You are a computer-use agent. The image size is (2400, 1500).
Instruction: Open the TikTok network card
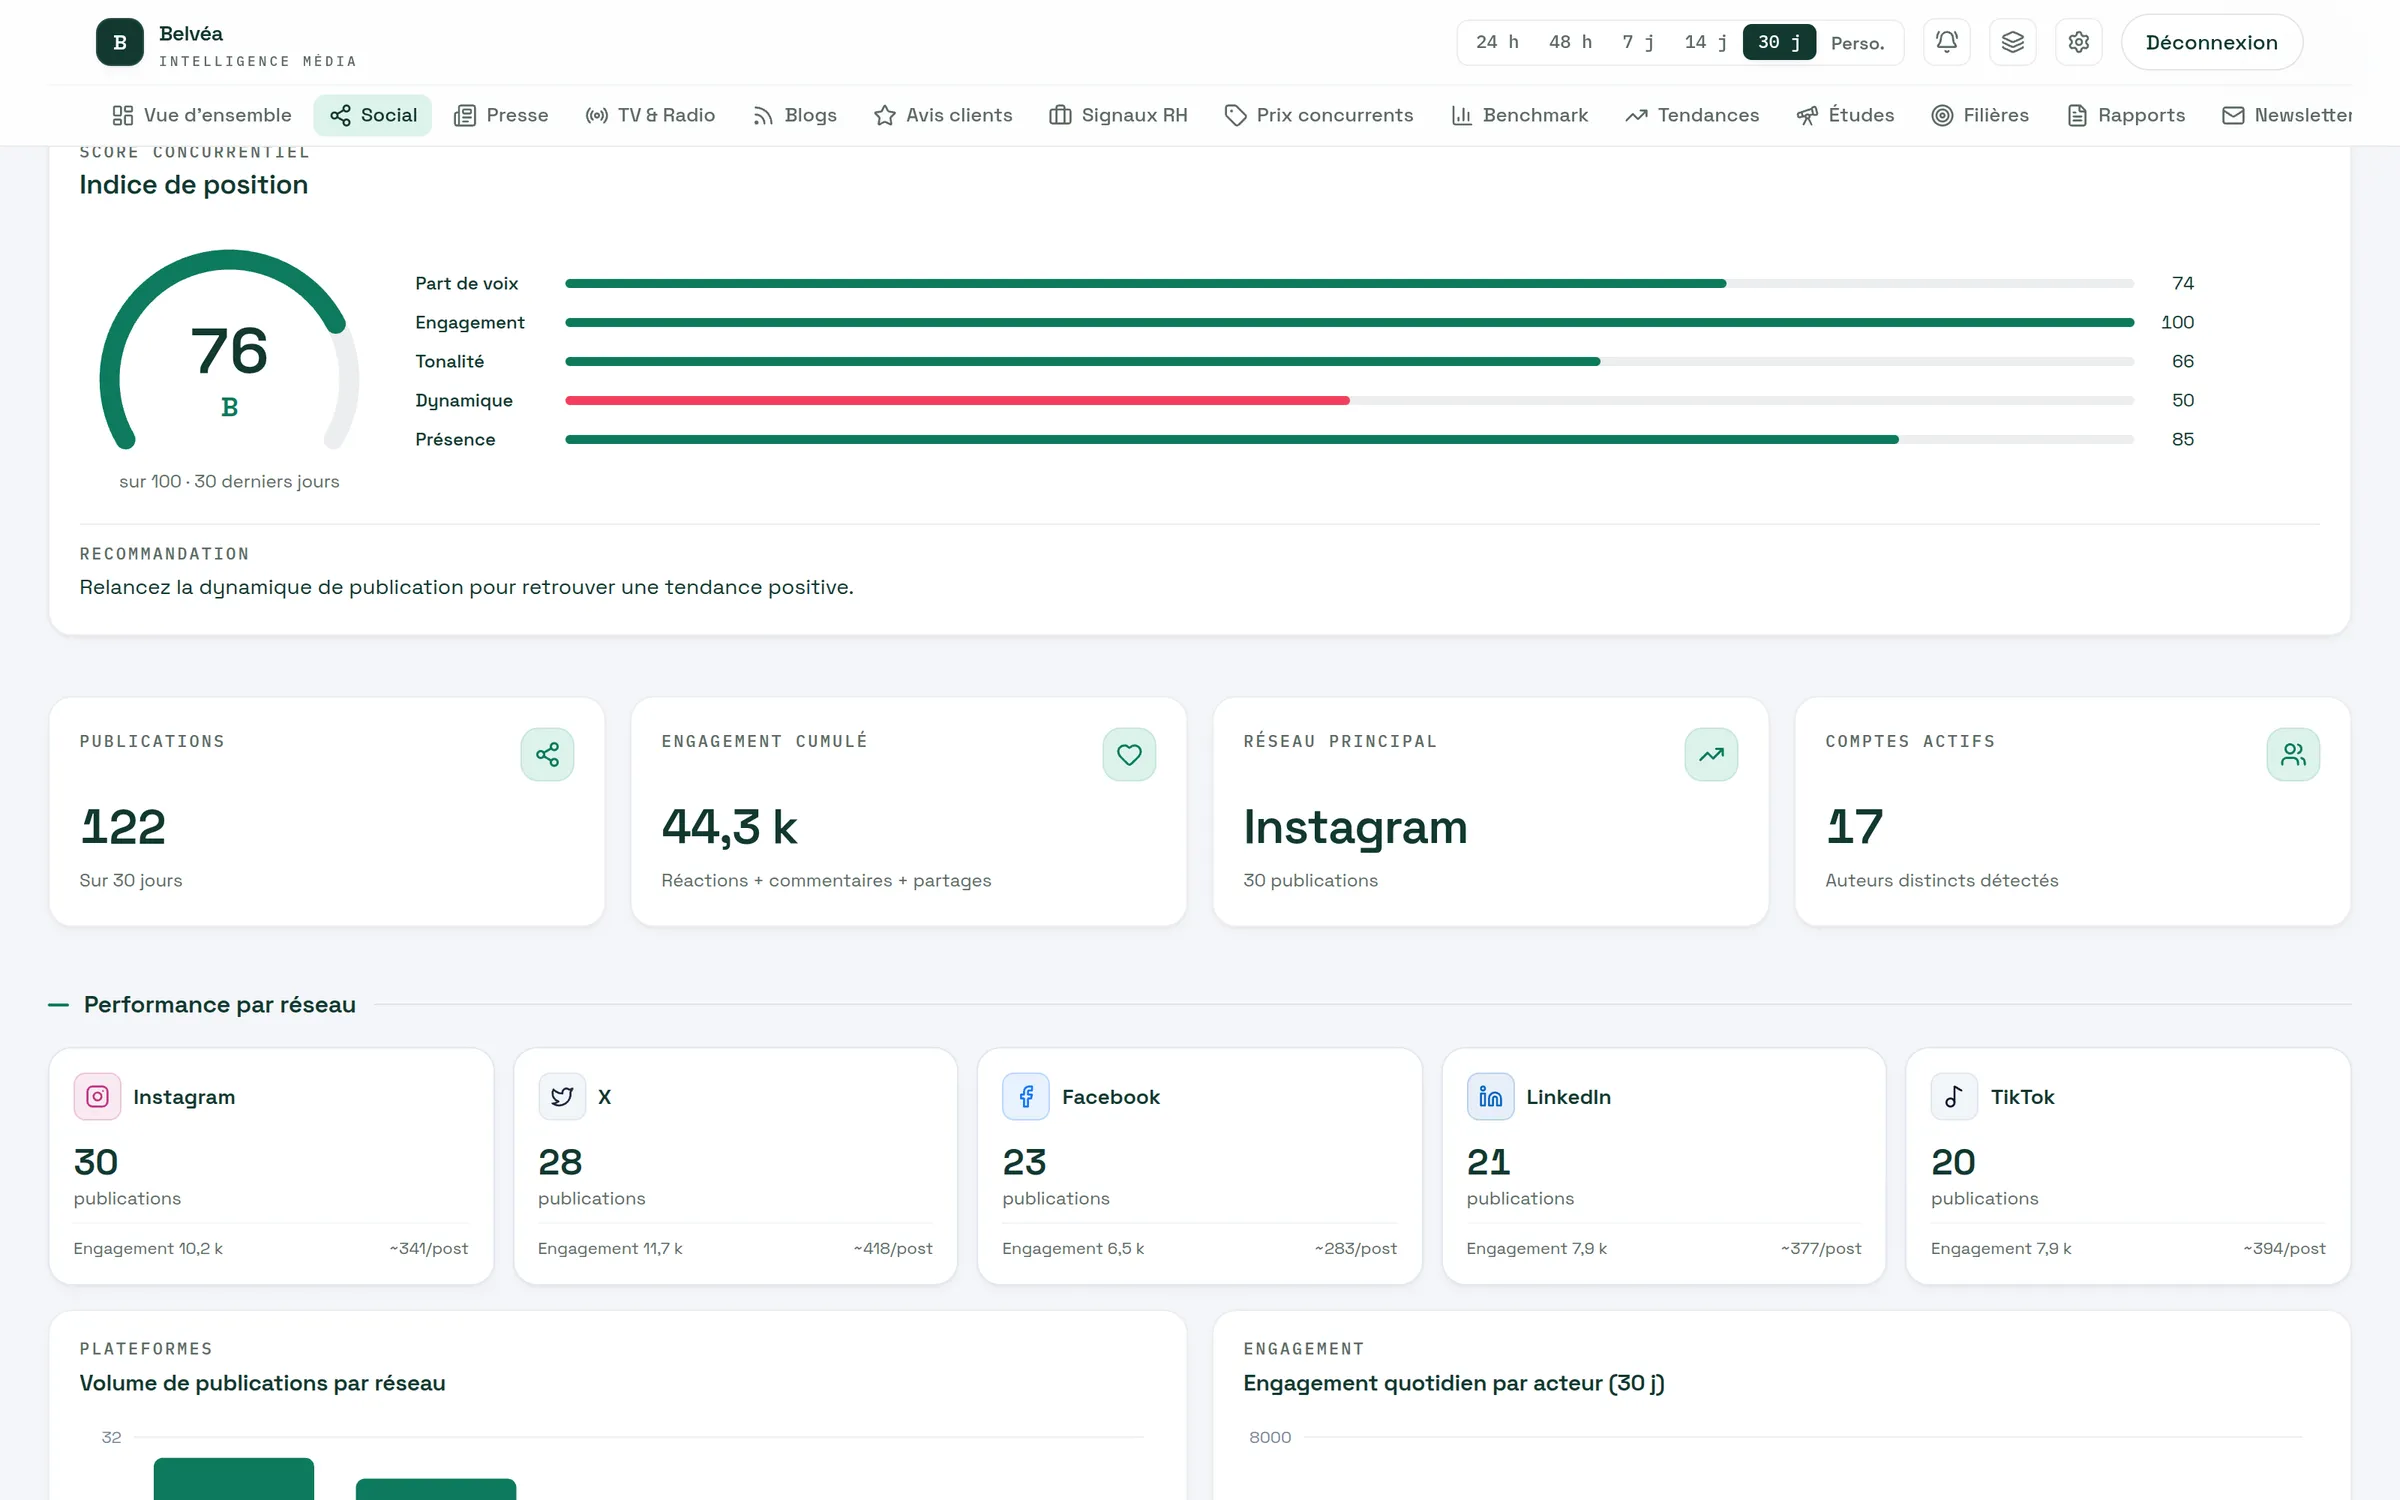pyautogui.click(x=2128, y=1166)
